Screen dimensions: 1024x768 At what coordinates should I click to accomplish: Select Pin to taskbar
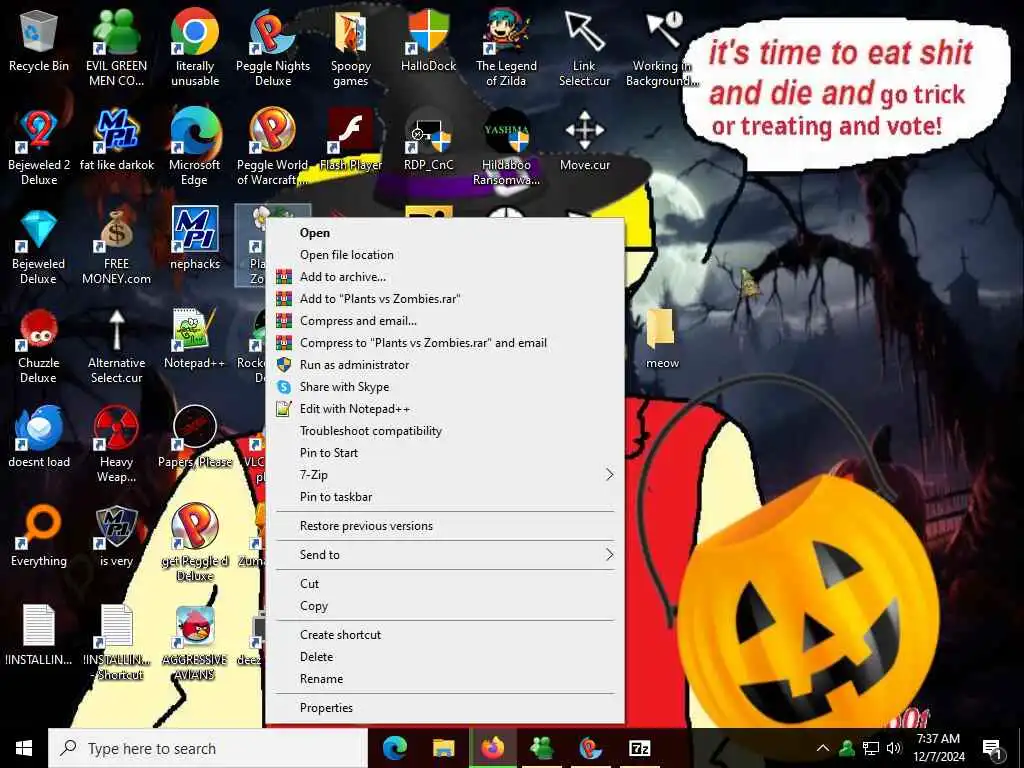point(445,497)
